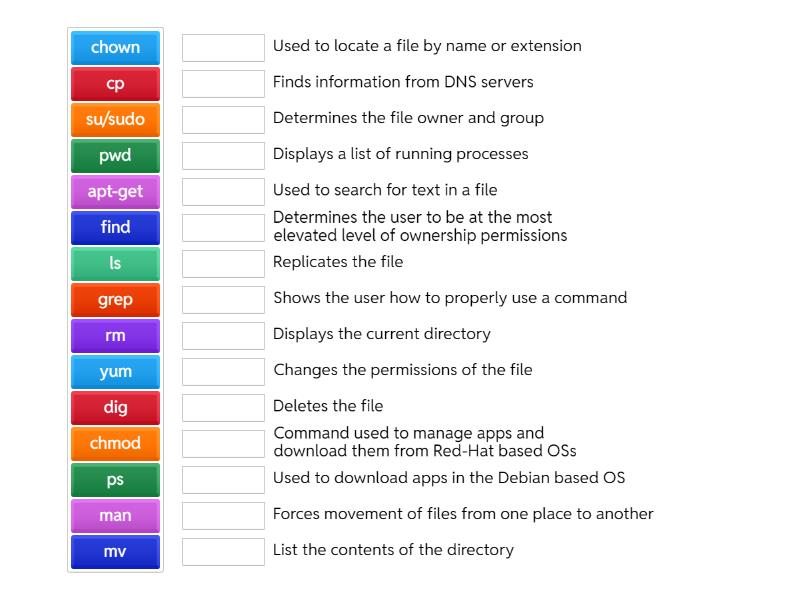Click answer box beside 'Finds information from DNS servers'
This screenshot has width=800, height=600.
223,83
